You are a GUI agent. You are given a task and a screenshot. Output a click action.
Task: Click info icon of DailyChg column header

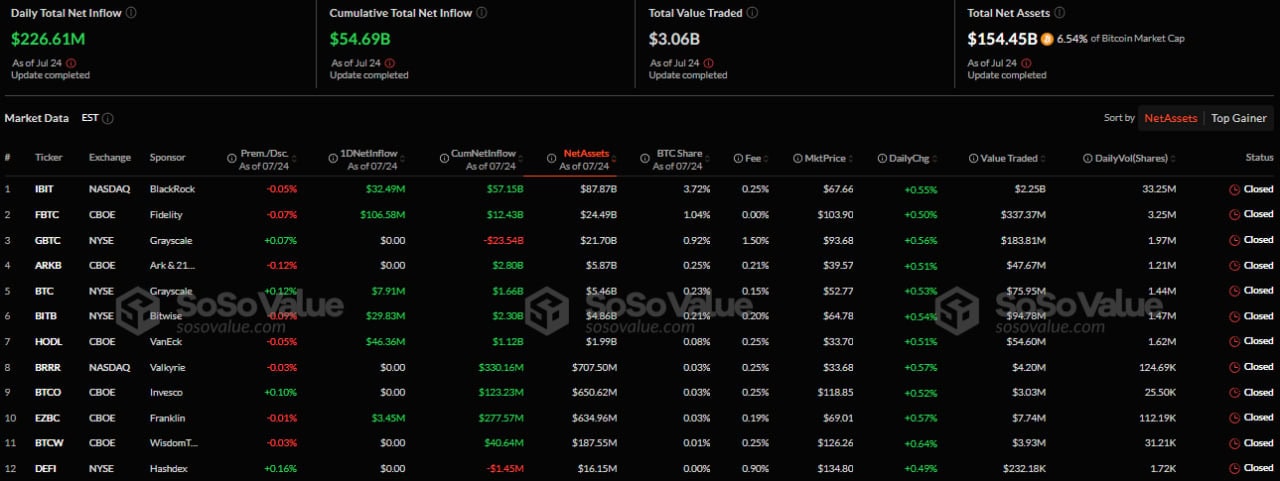[882, 158]
